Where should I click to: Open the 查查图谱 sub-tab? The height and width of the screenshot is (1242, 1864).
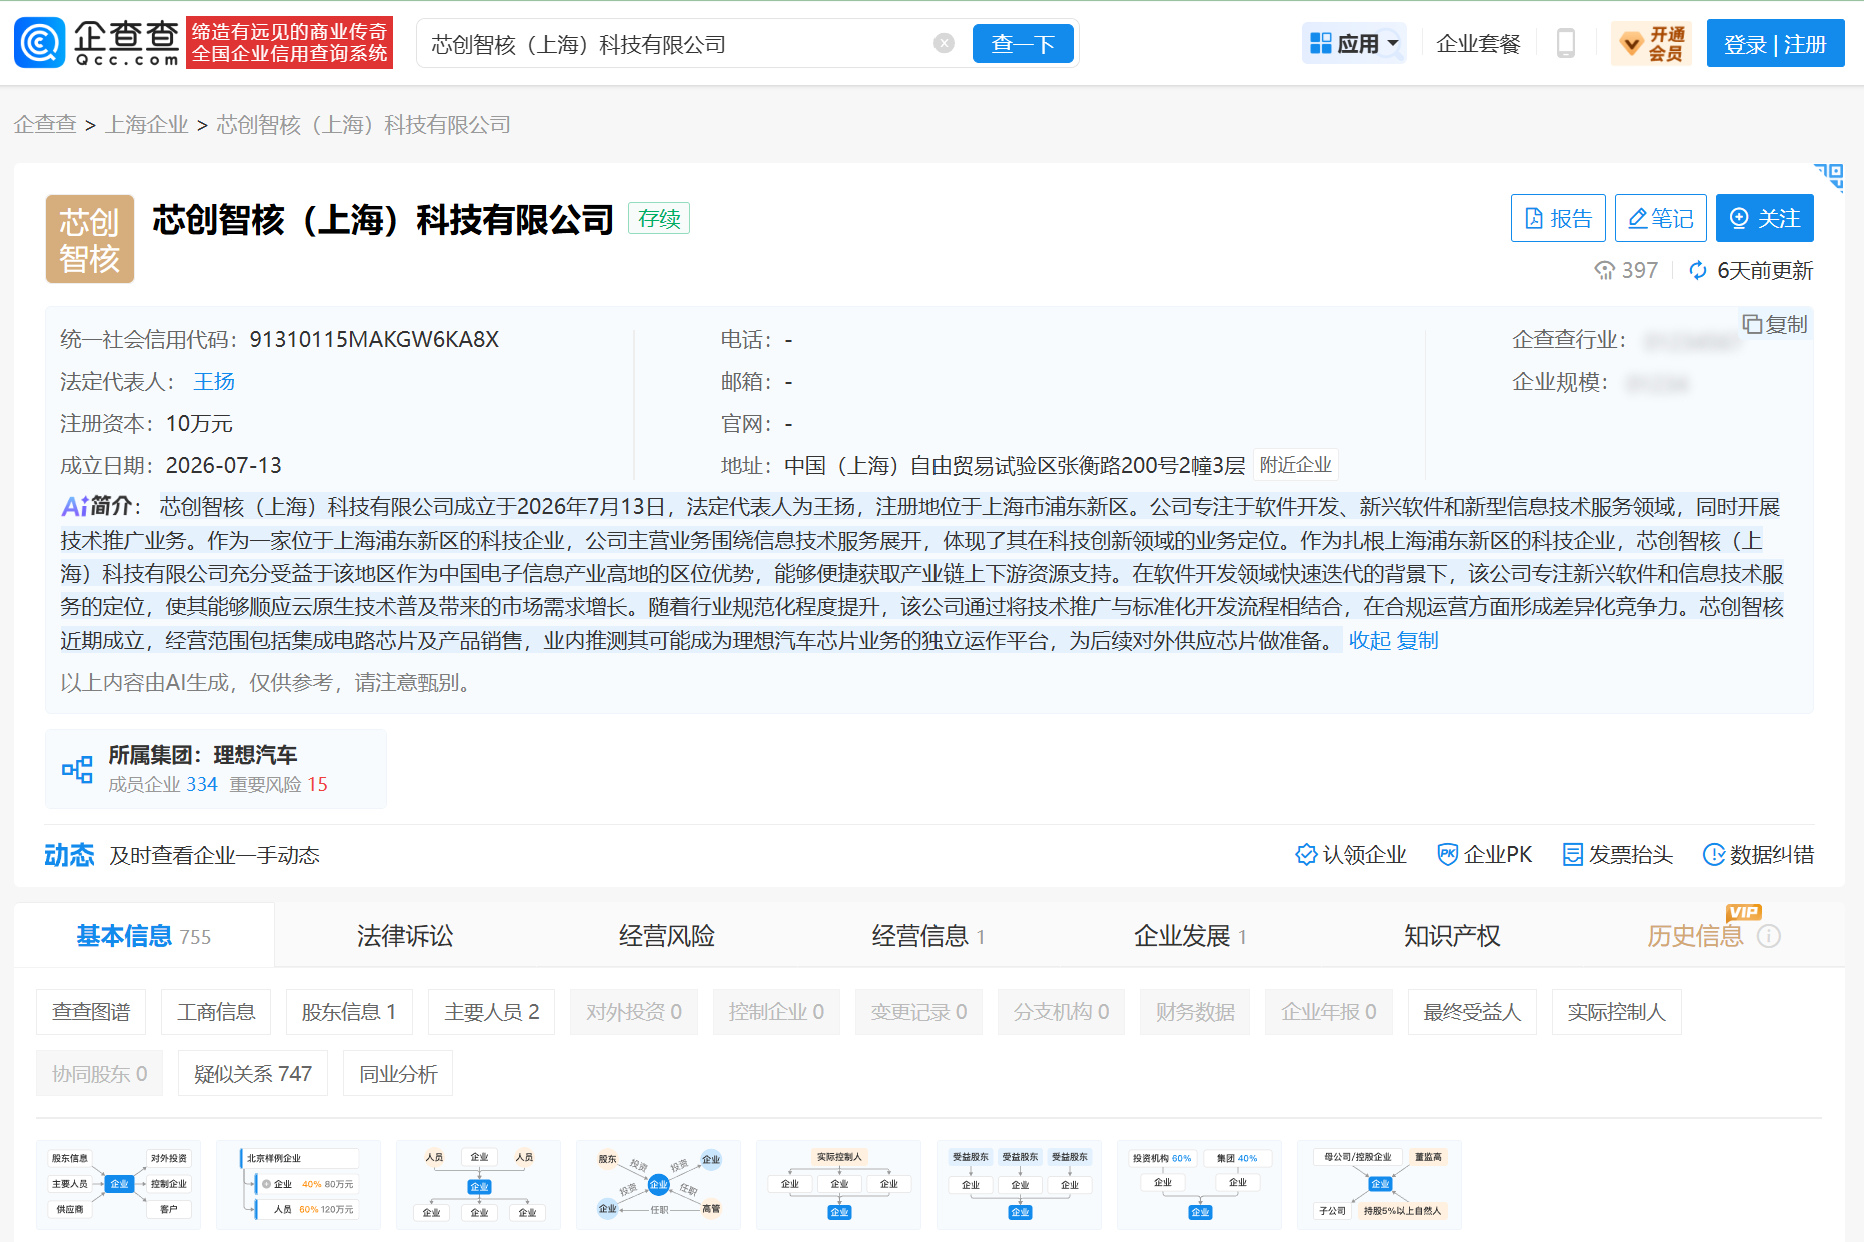coord(91,1012)
